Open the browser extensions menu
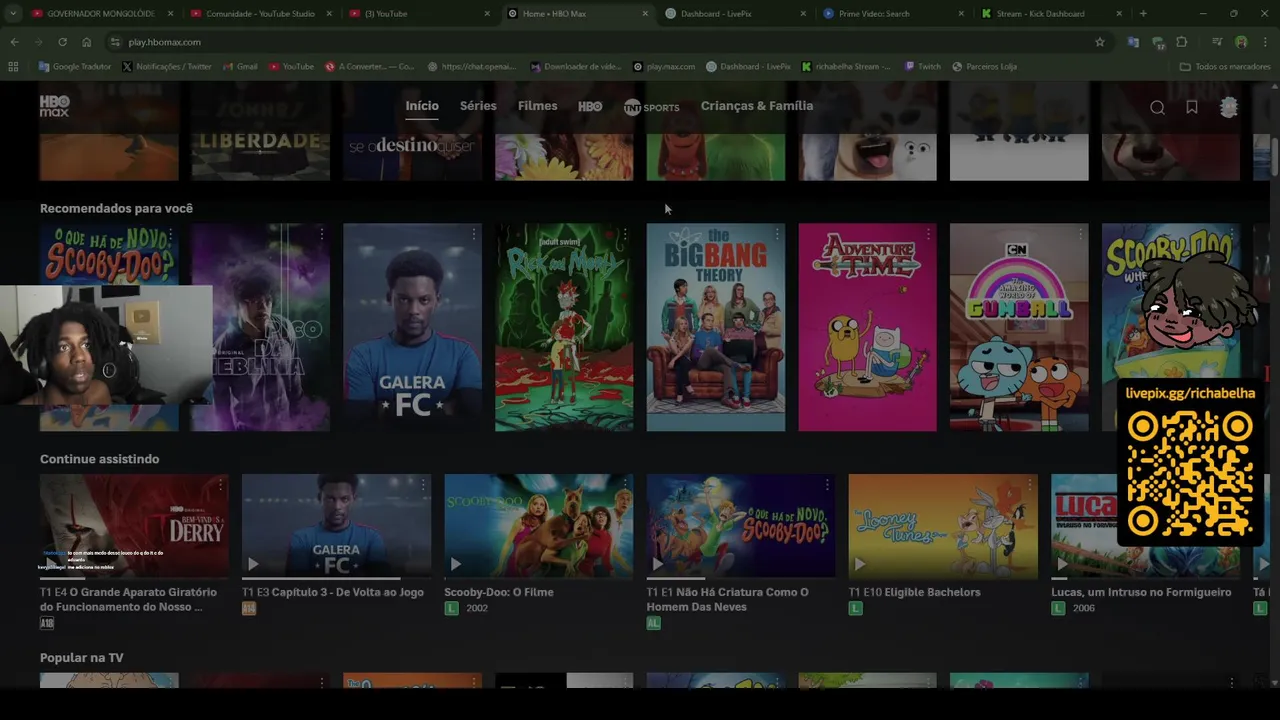The height and width of the screenshot is (720, 1280). 1182,42
